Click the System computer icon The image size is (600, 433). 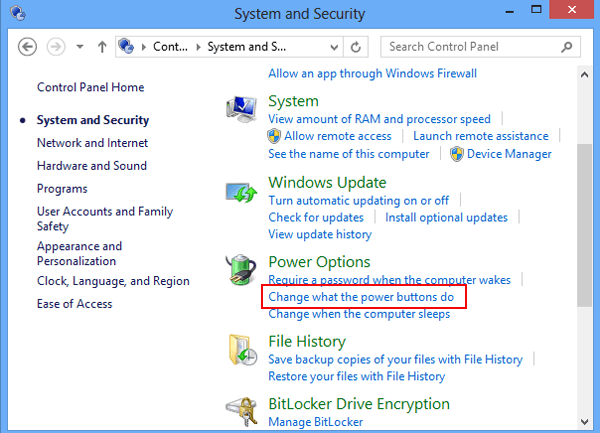(241, 109)
